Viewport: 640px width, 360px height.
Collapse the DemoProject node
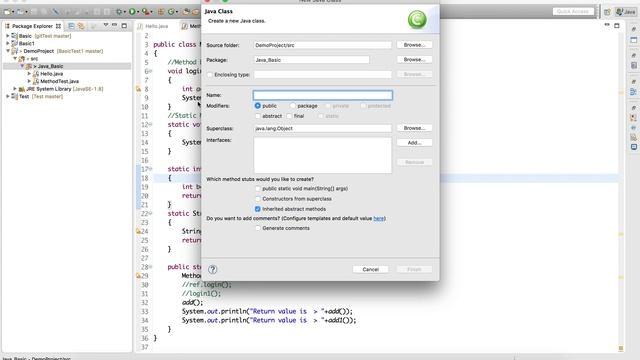8,51
